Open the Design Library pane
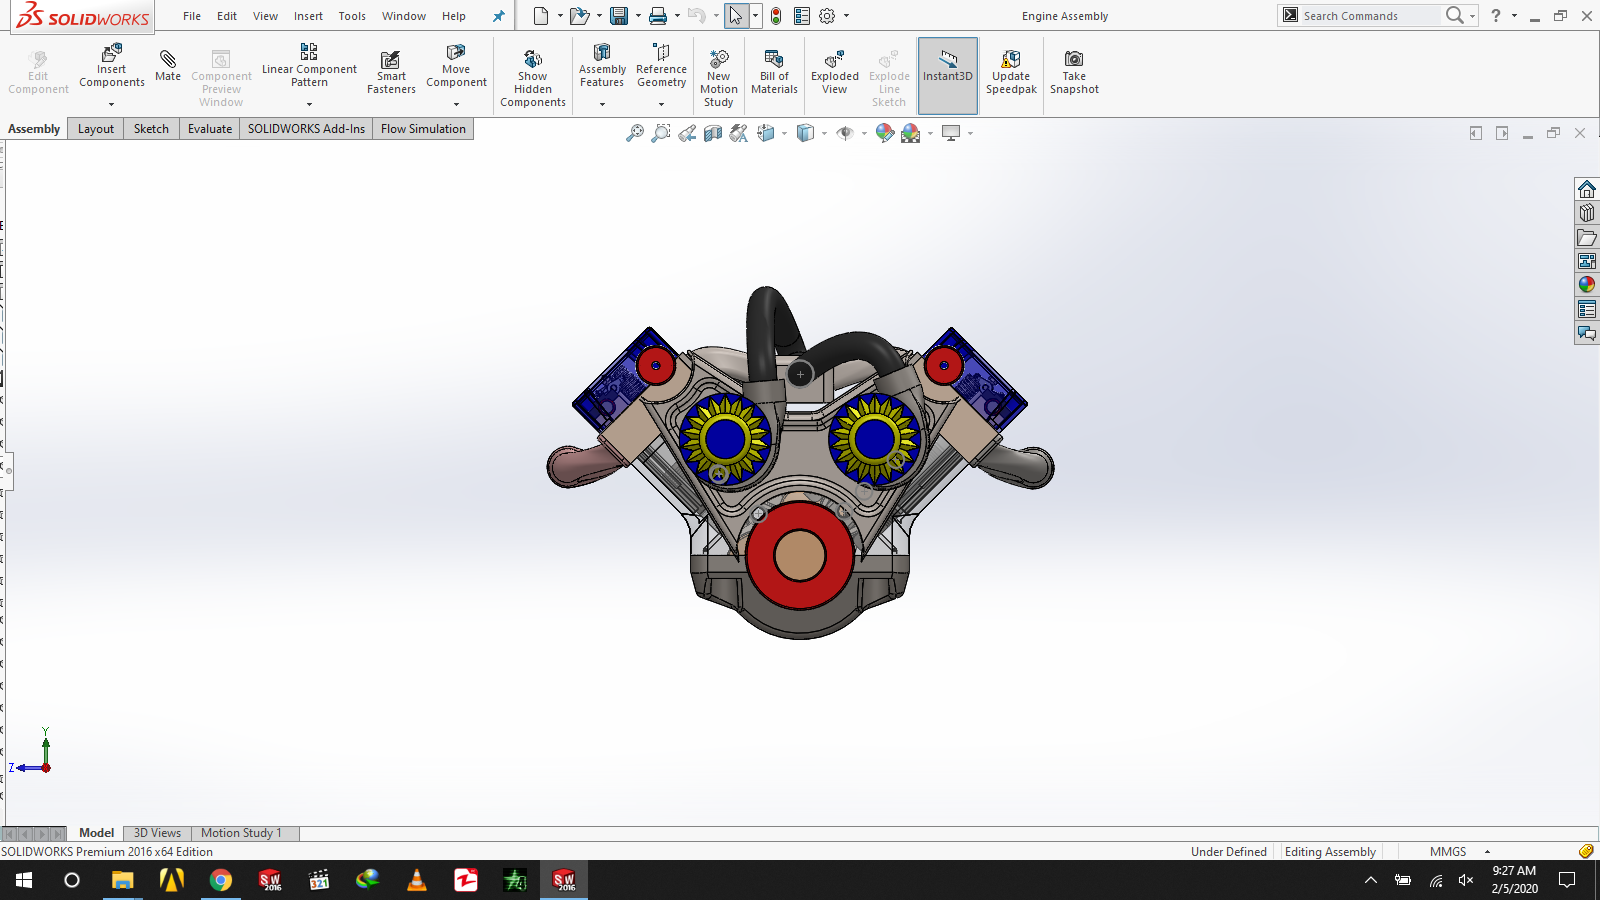 click(x=1587, y=213)
